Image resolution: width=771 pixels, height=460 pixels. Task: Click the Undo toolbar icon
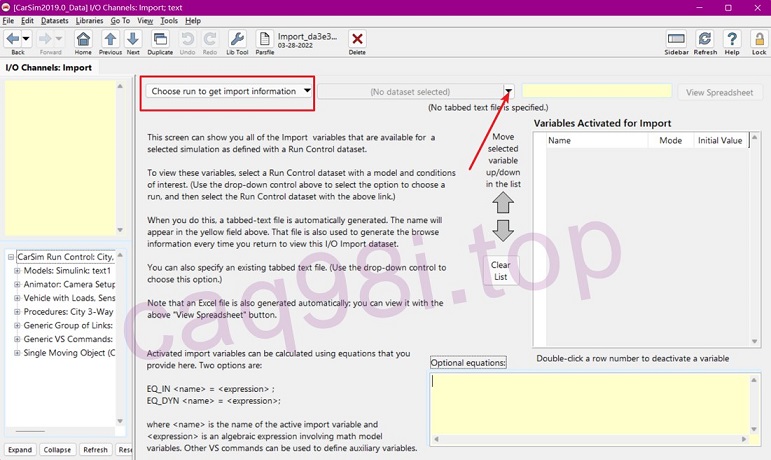coord(187,39)
